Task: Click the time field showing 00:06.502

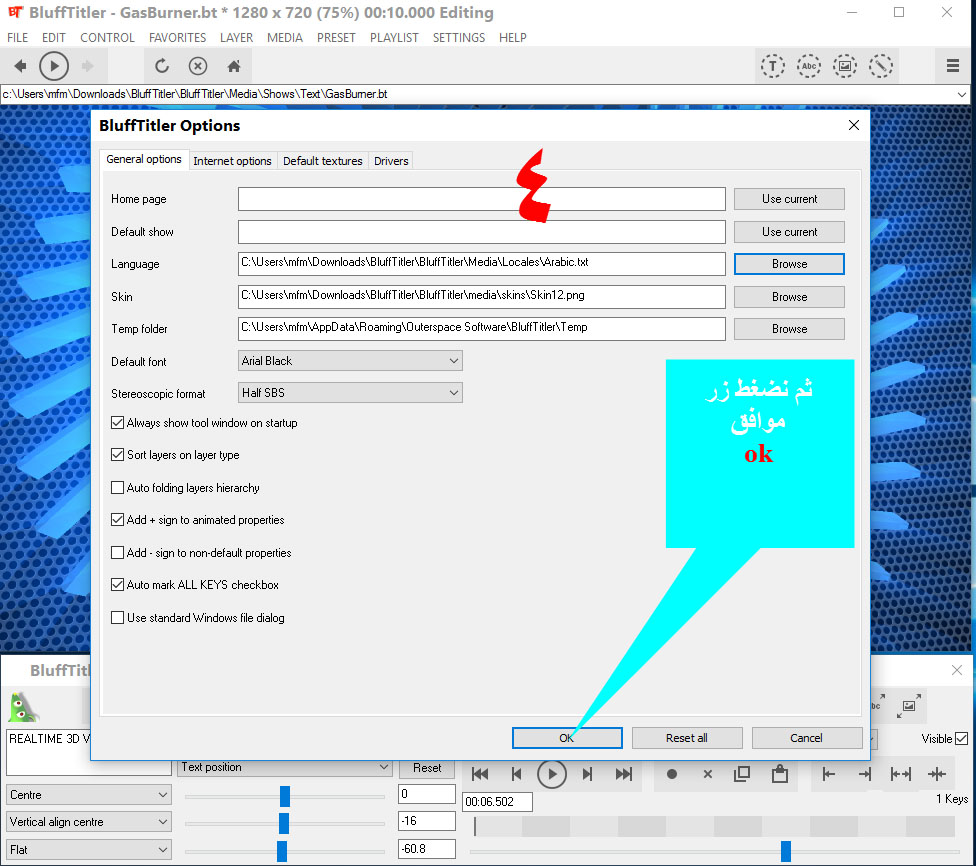Action: coord(497,802)
